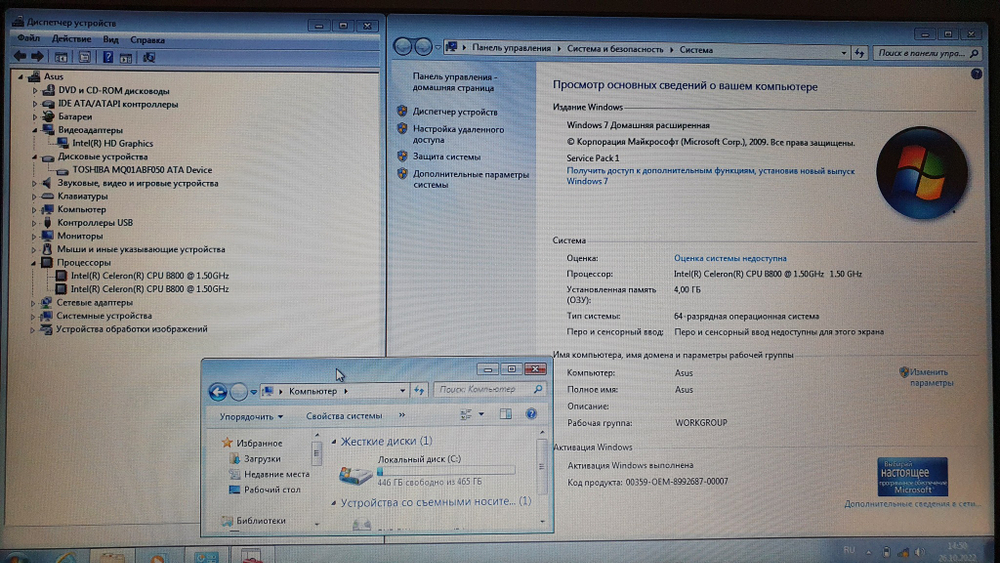Viewport: 1000px width, 563px height.
Task: Toggle the Explorer preview pane icon
Action: (x=506, y=414)
